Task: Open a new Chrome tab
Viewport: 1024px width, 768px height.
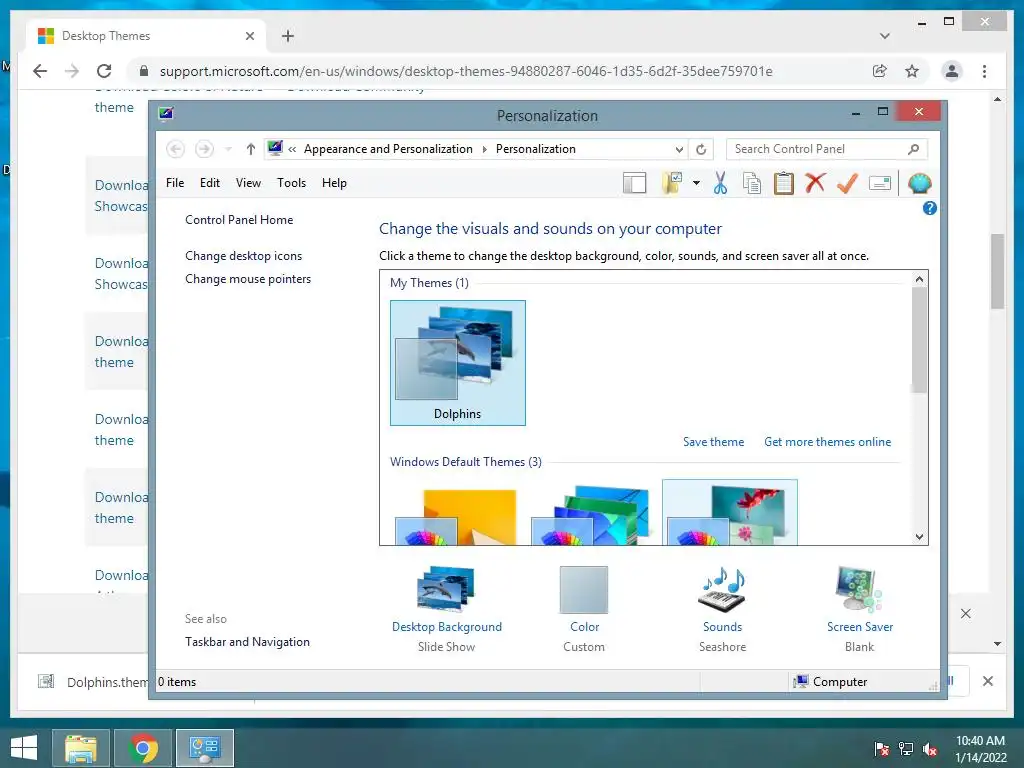Action: coord(288,36)
